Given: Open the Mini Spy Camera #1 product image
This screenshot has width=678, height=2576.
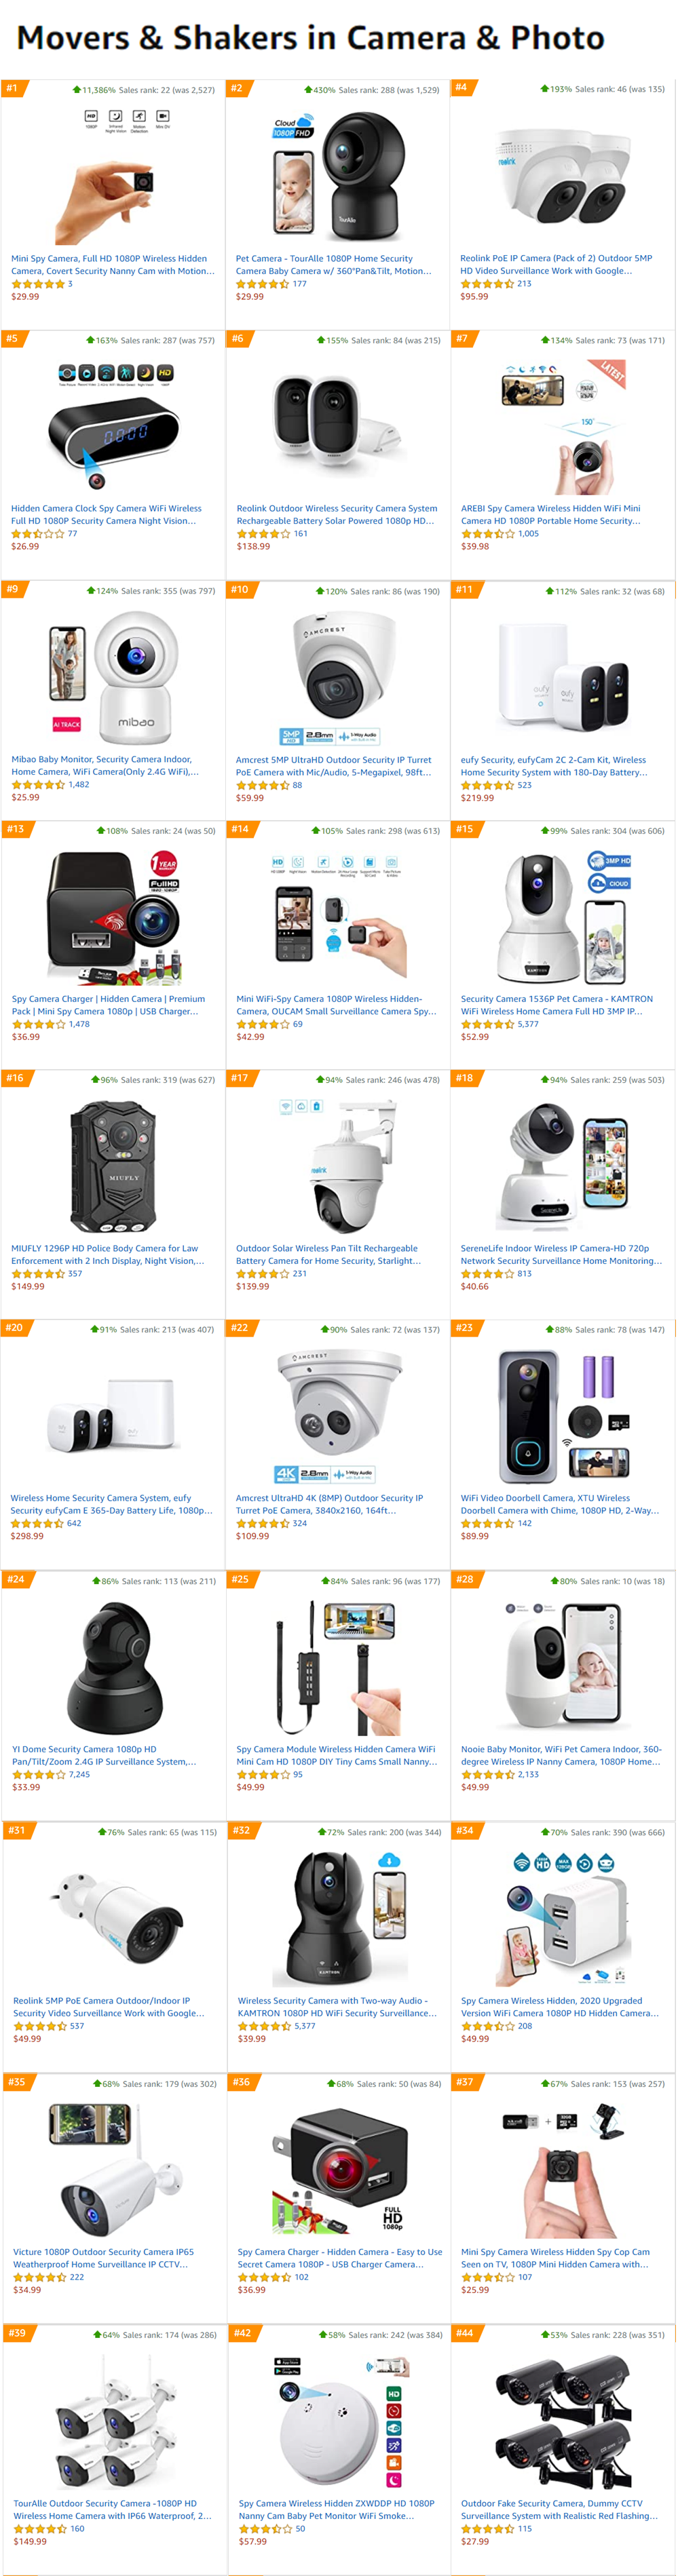Looking at the screenshot, I should (112, 177).
